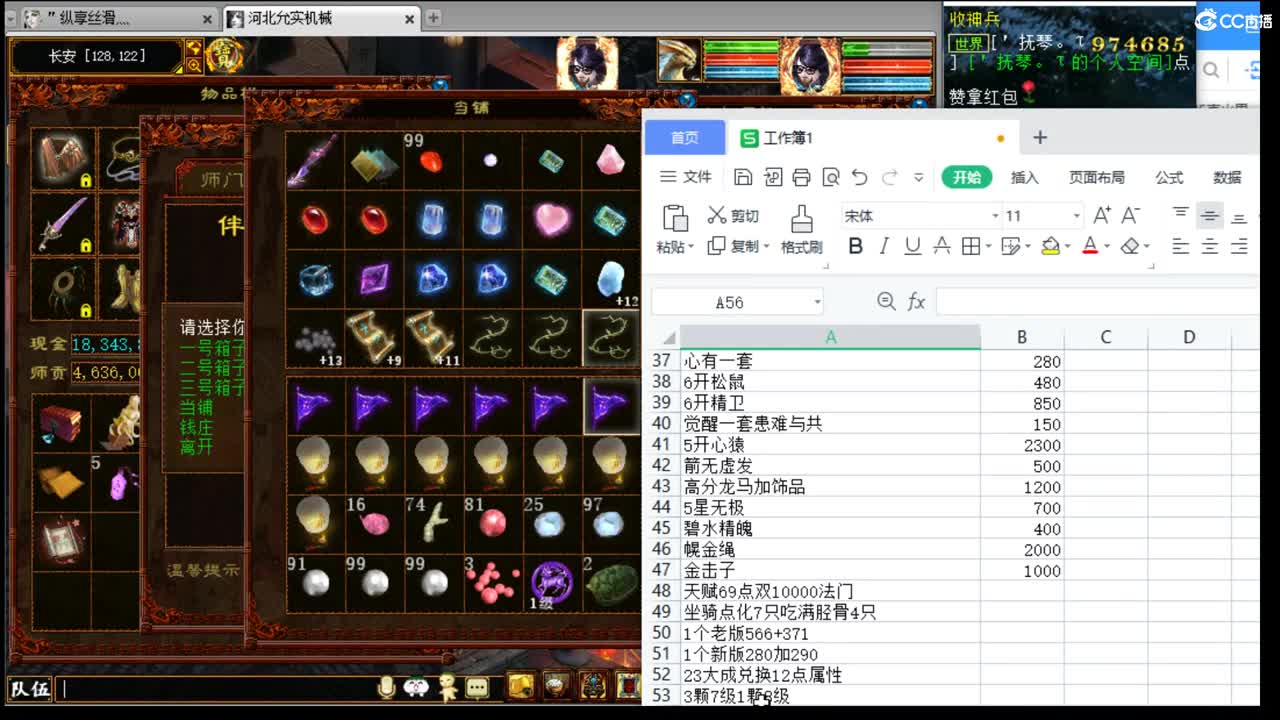Center text horizontally
This screenshot has height=720, width=1280.
click(1210, 246)
